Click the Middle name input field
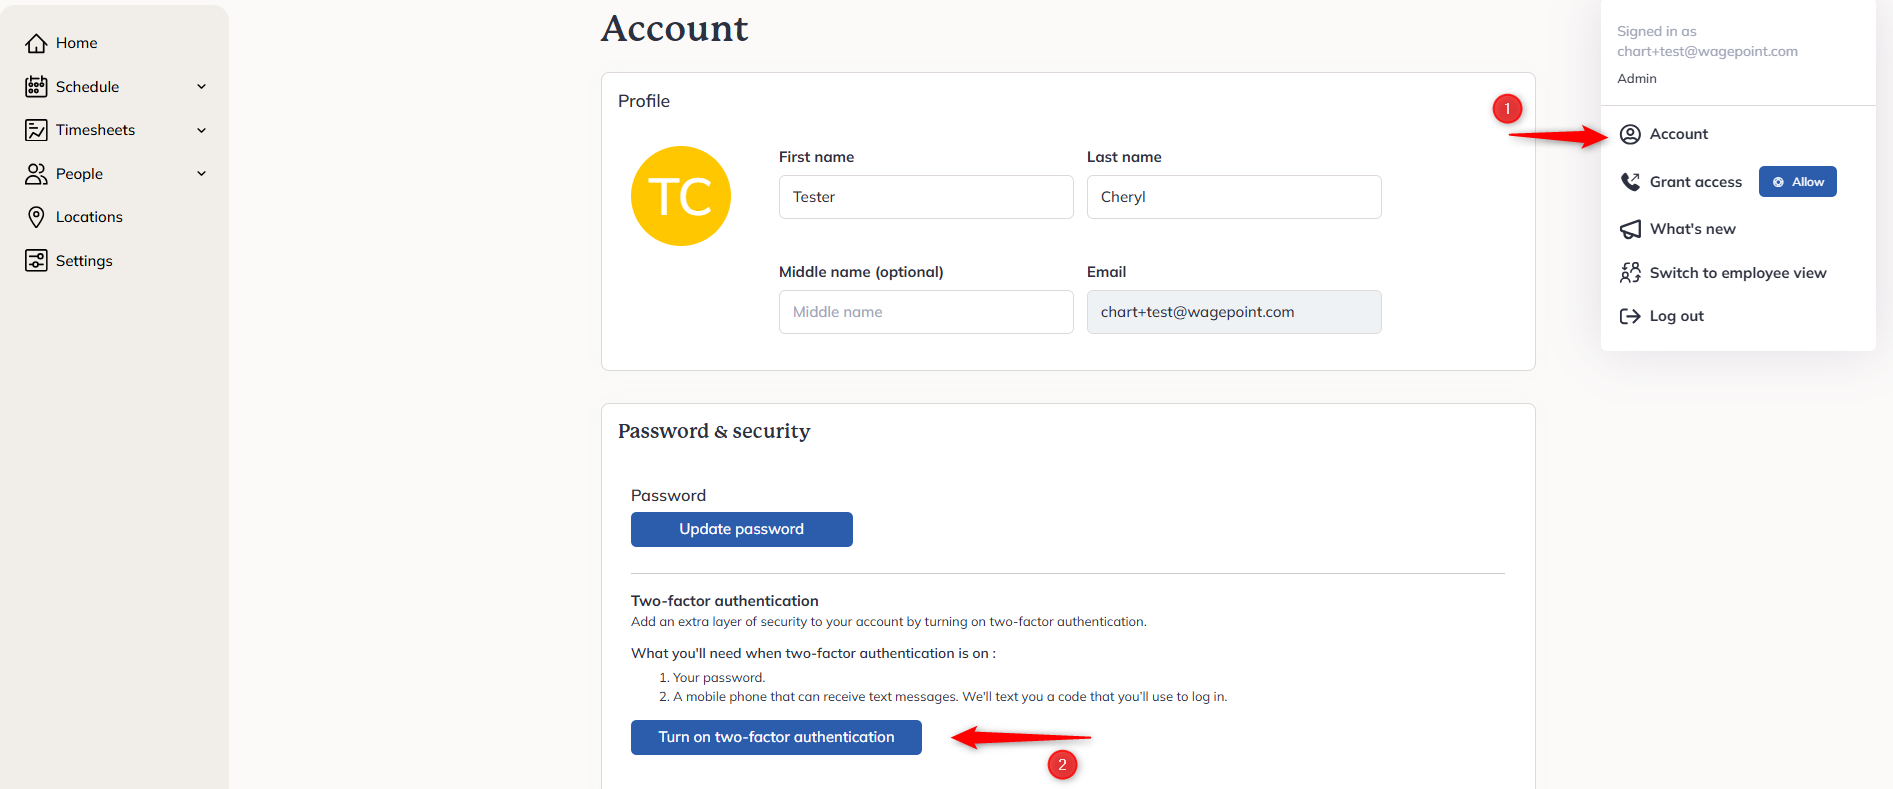 pyautogui.click(x=926, y=312)
